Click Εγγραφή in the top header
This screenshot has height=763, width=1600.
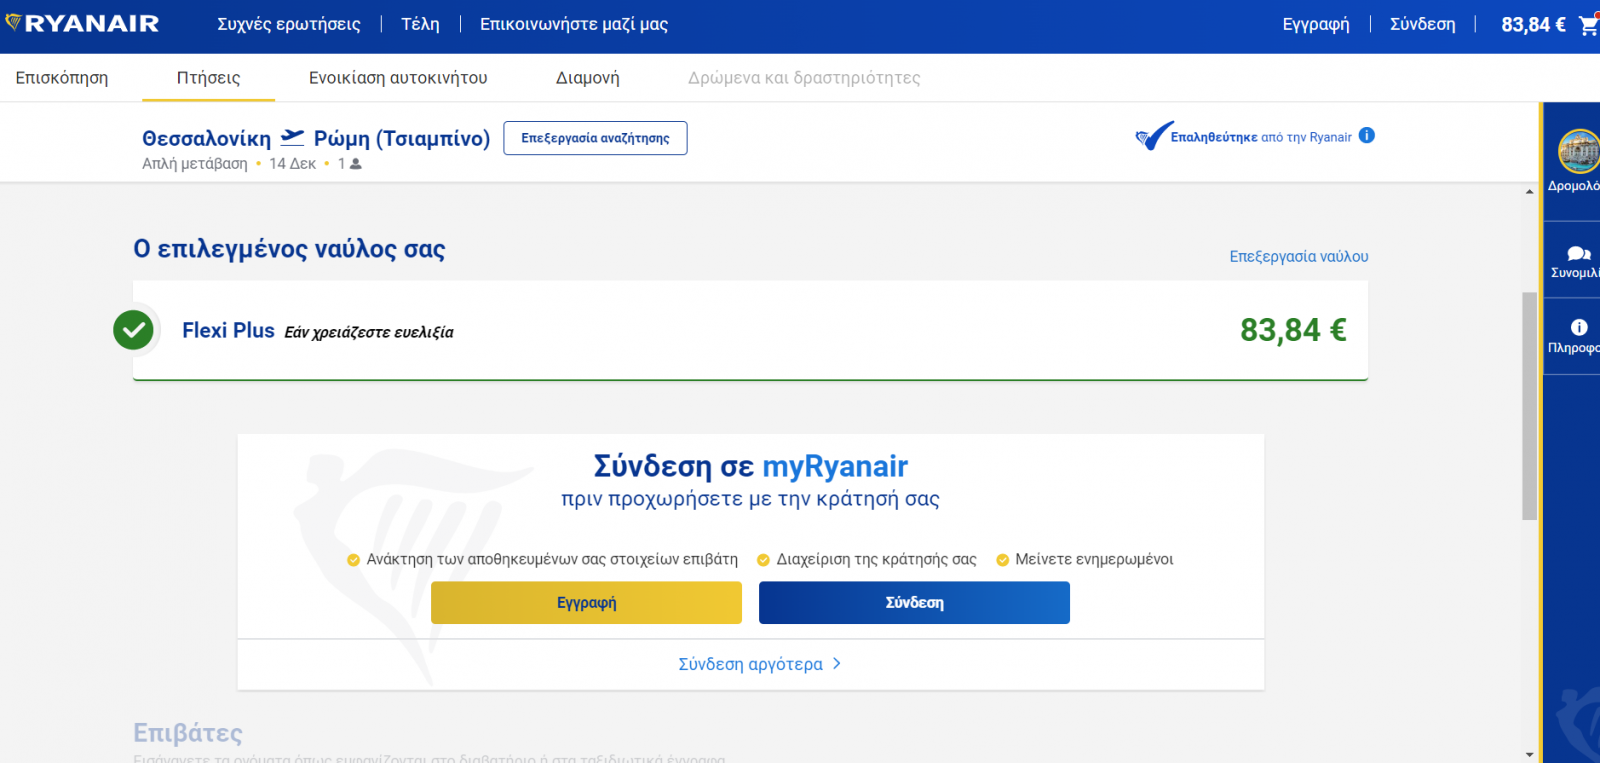point(1316,24)
